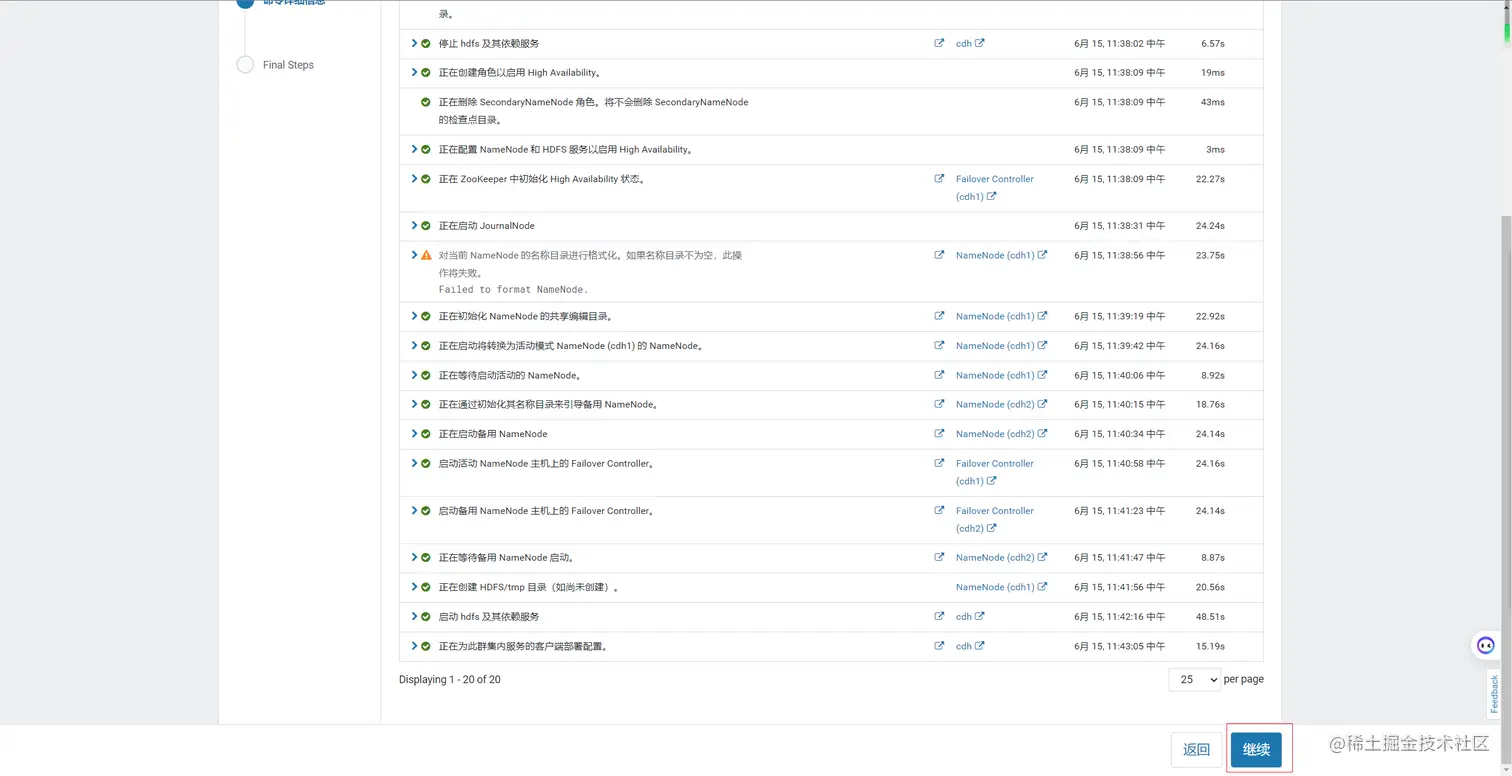This screenshot has height=776, width=1512.
Task: Open Failover Controller (cdh1) link in ZooKeeper row
Action: pyautogui.click(x=995, y=188)
